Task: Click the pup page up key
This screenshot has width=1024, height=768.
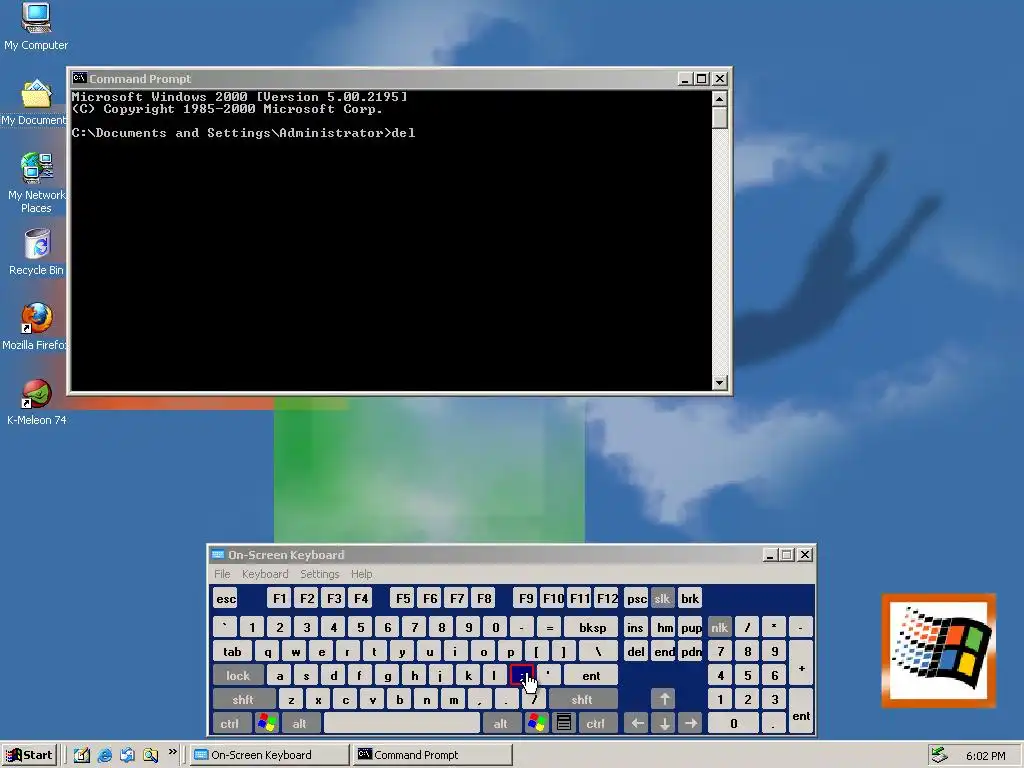Action: 691,628
